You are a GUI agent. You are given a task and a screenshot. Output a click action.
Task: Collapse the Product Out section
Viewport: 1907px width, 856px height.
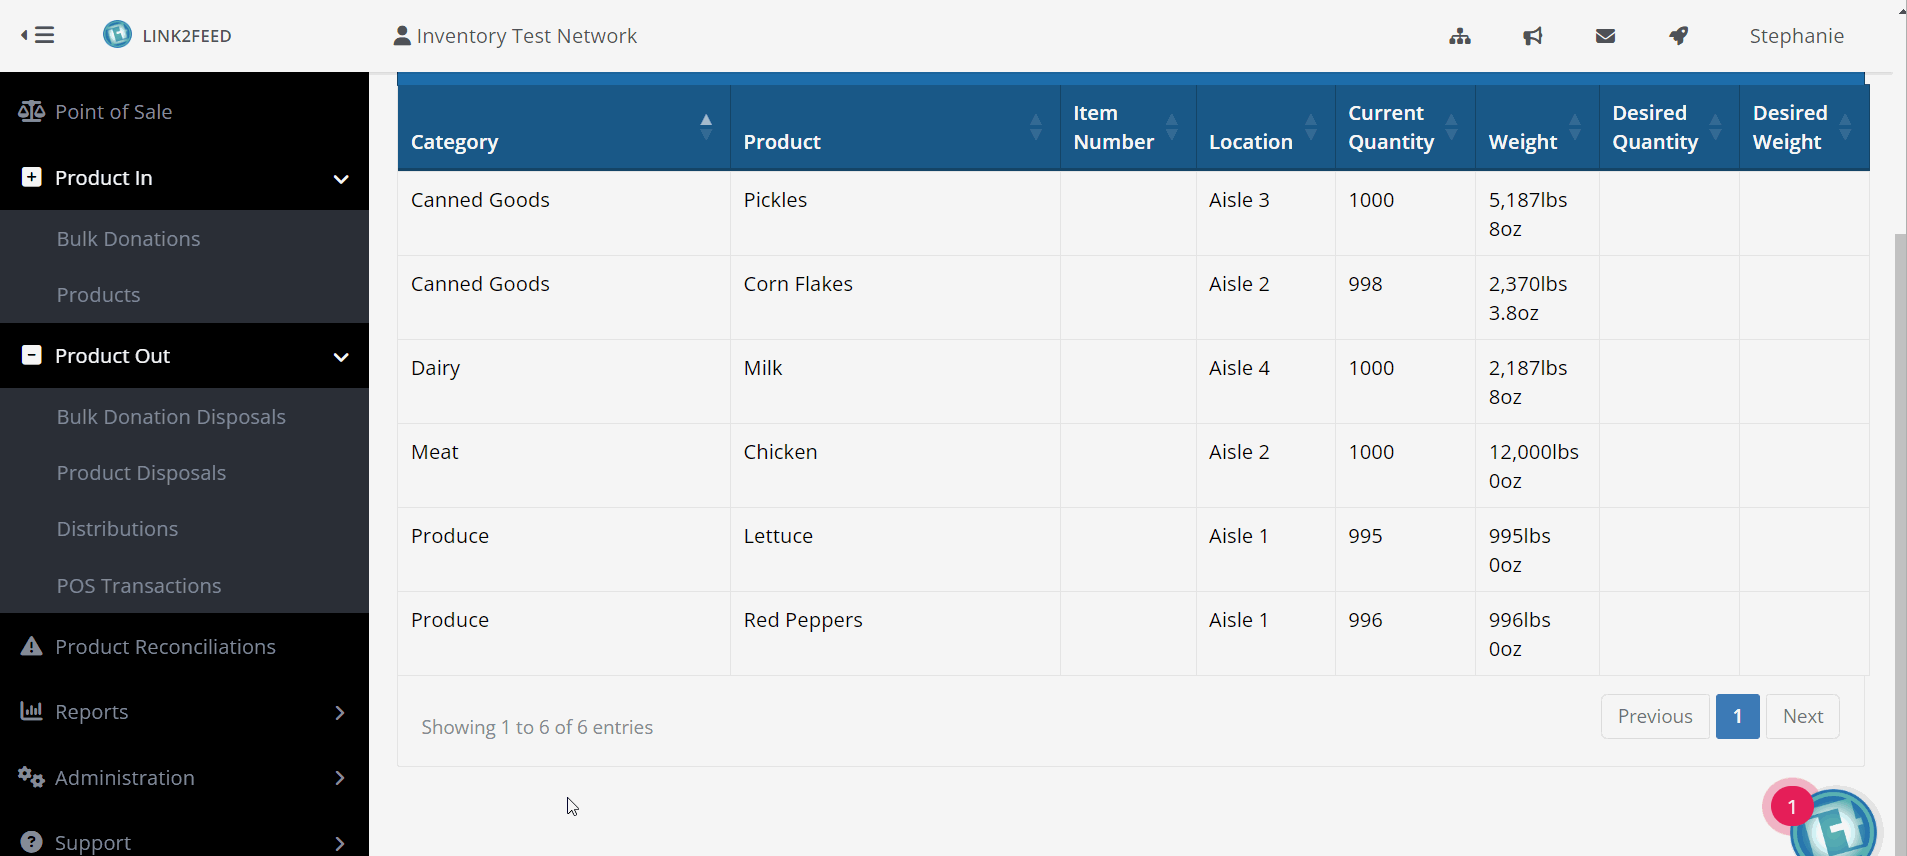[340, 356]
